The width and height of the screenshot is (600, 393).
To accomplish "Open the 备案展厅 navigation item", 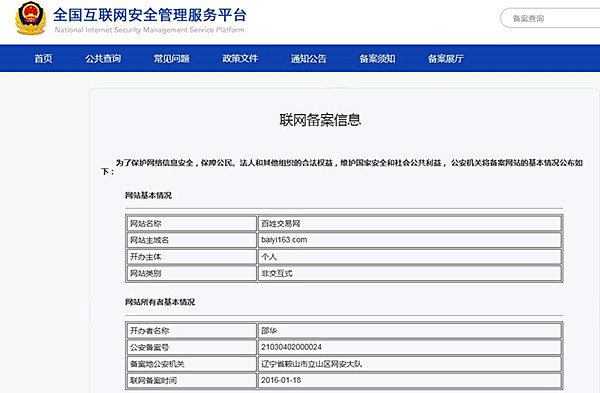I will pyautogui.click(x=445, y=59).
